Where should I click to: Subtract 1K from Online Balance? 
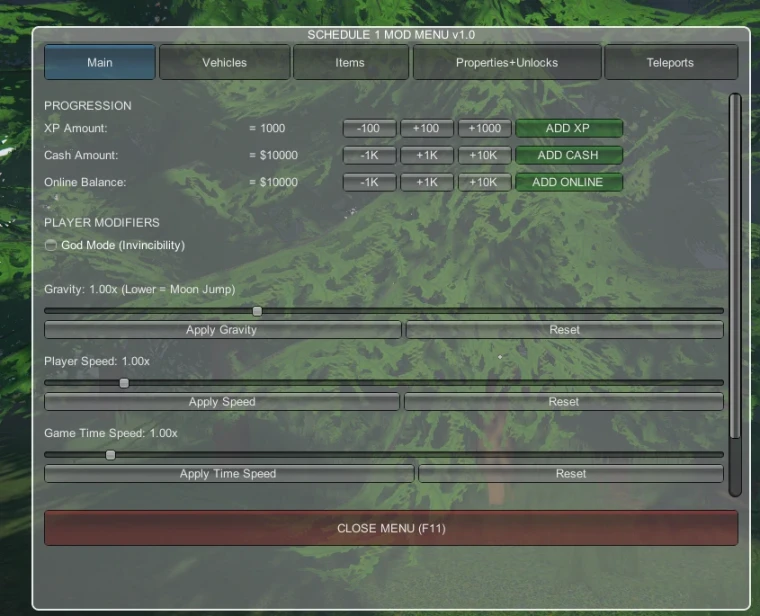(370, 182)
